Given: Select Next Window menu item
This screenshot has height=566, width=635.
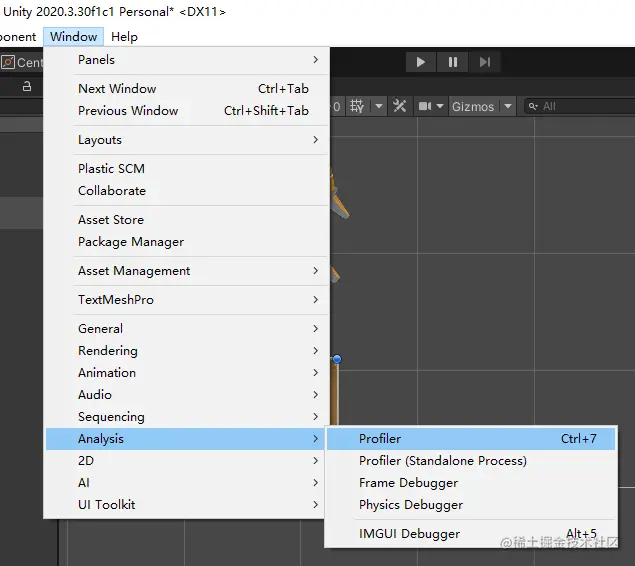Looking at the screenshot, I should (x=186, y=89).
